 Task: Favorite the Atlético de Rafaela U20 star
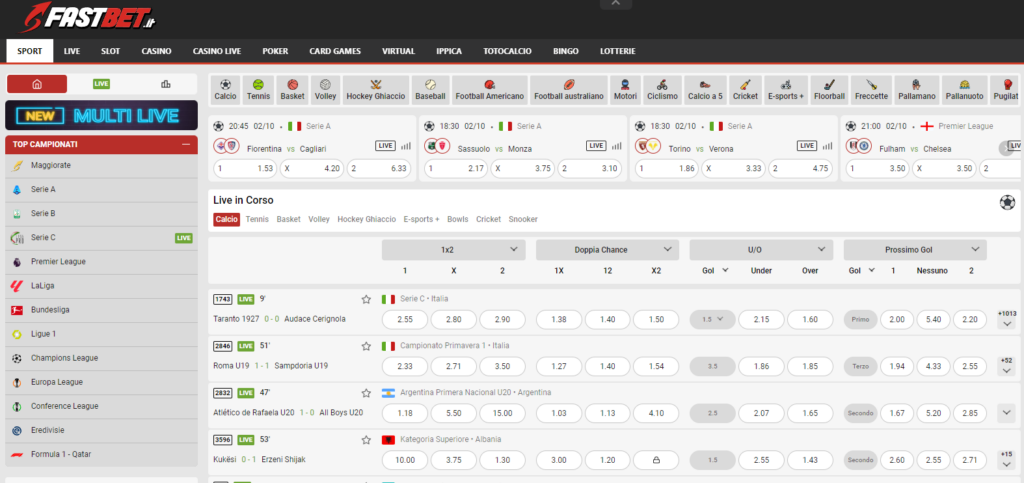click(366, 393)
